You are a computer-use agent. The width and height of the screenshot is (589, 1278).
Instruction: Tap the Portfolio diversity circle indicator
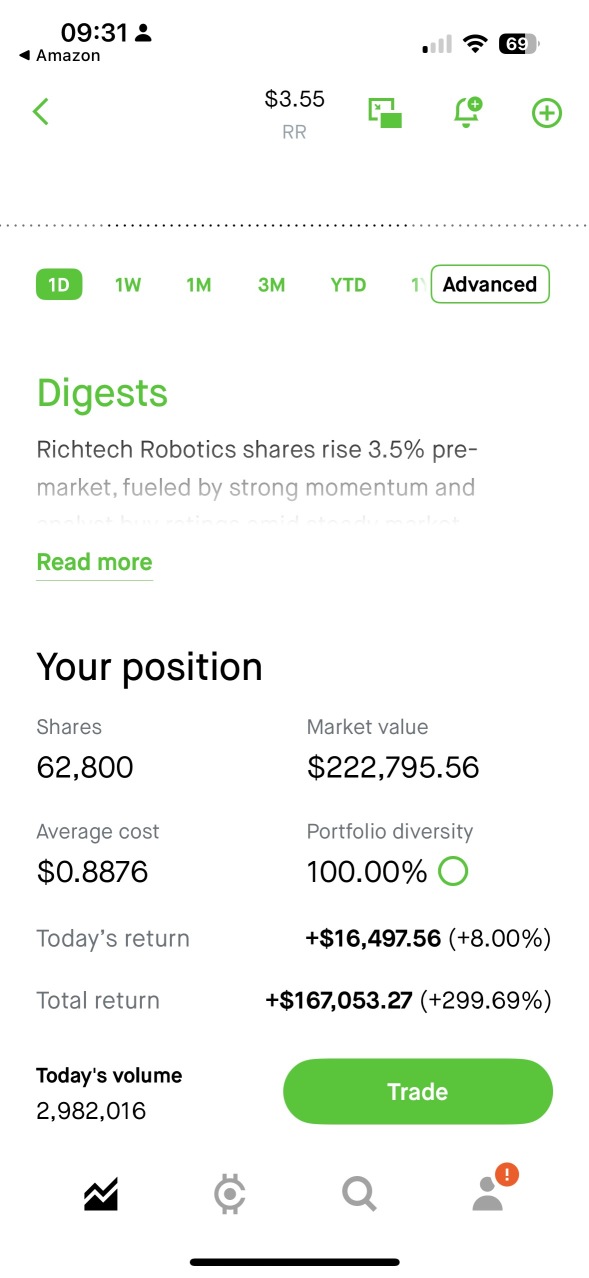point(453,872)
